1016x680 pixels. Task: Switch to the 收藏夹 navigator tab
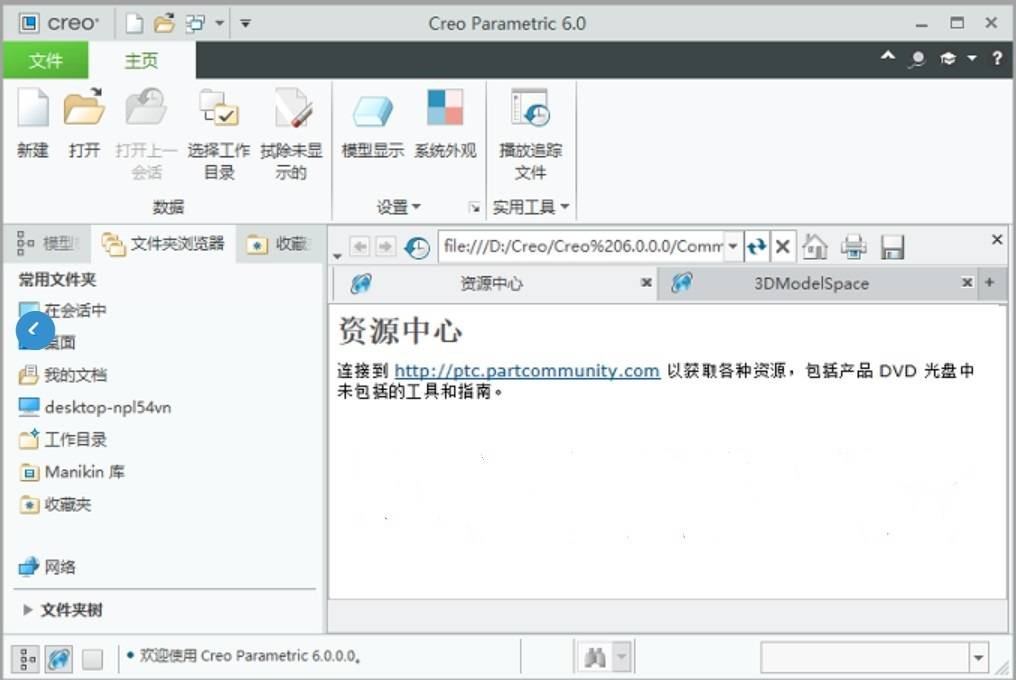pos(279,244)
